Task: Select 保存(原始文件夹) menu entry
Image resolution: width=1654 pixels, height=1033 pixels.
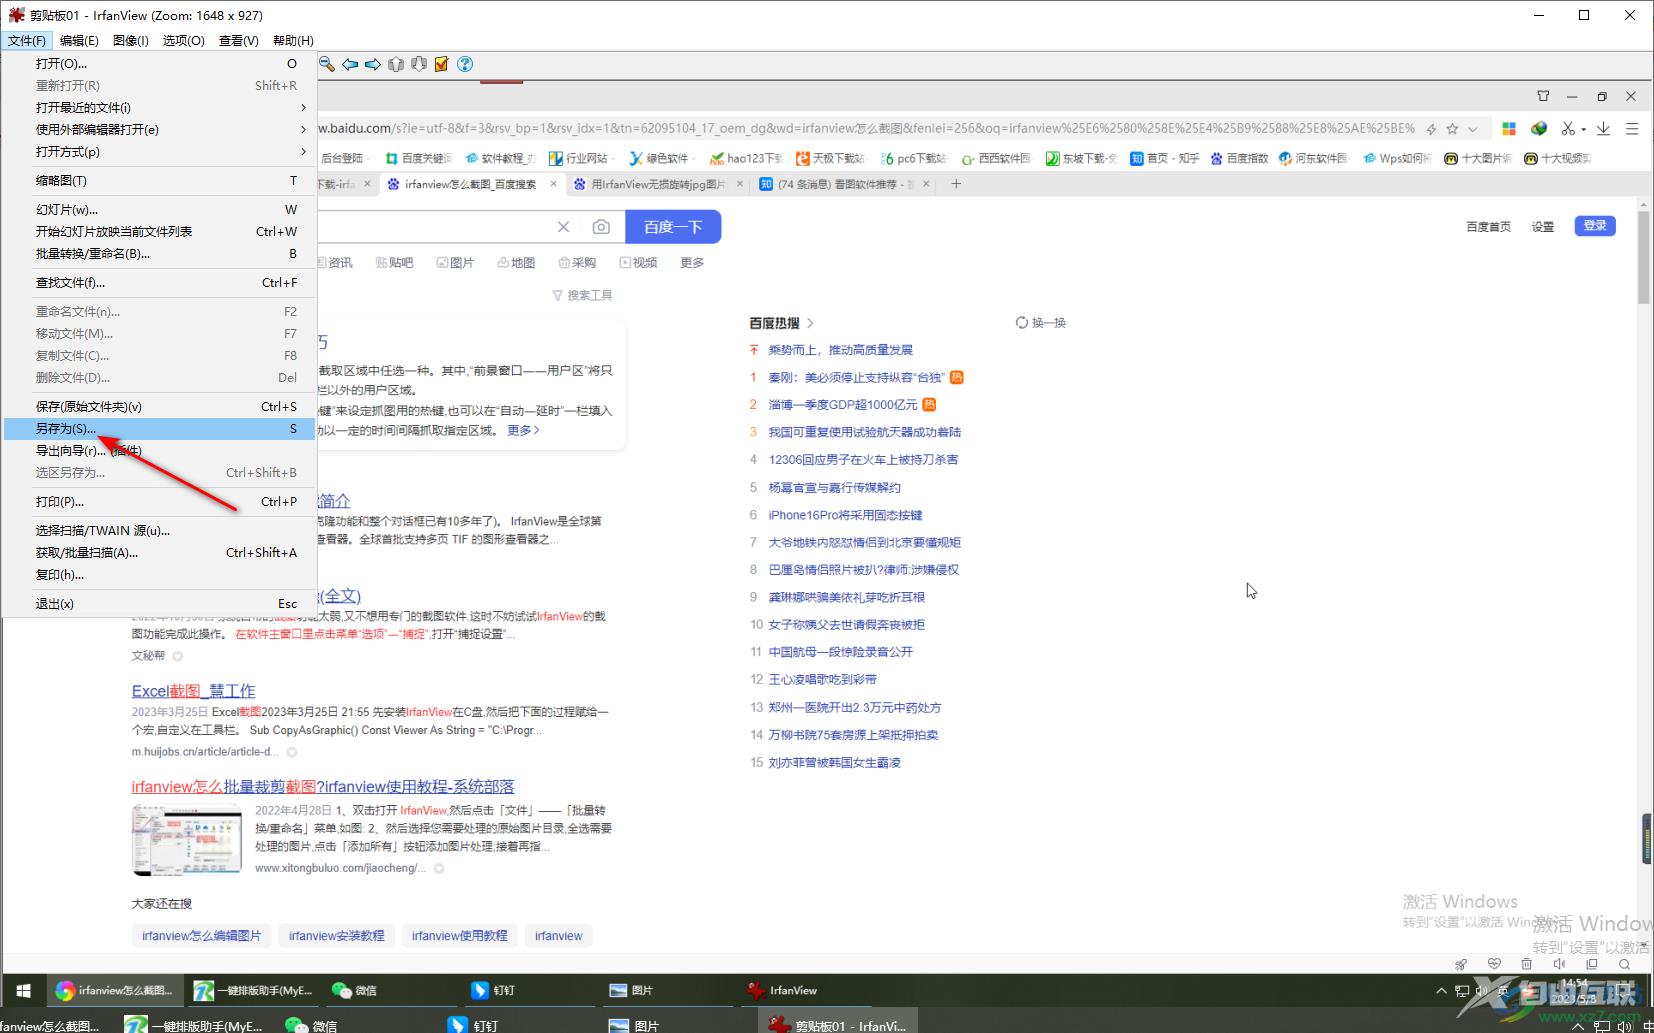Action: pyautogui.click(x=160, y=406)
